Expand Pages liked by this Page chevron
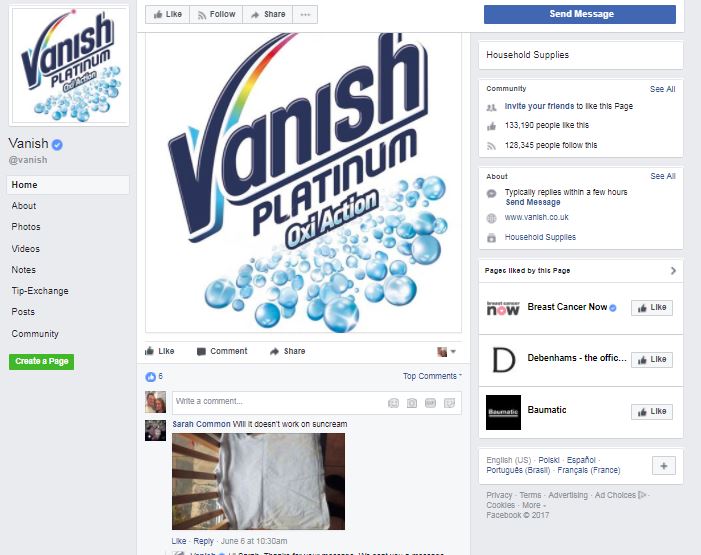 (x=673, y=271)
